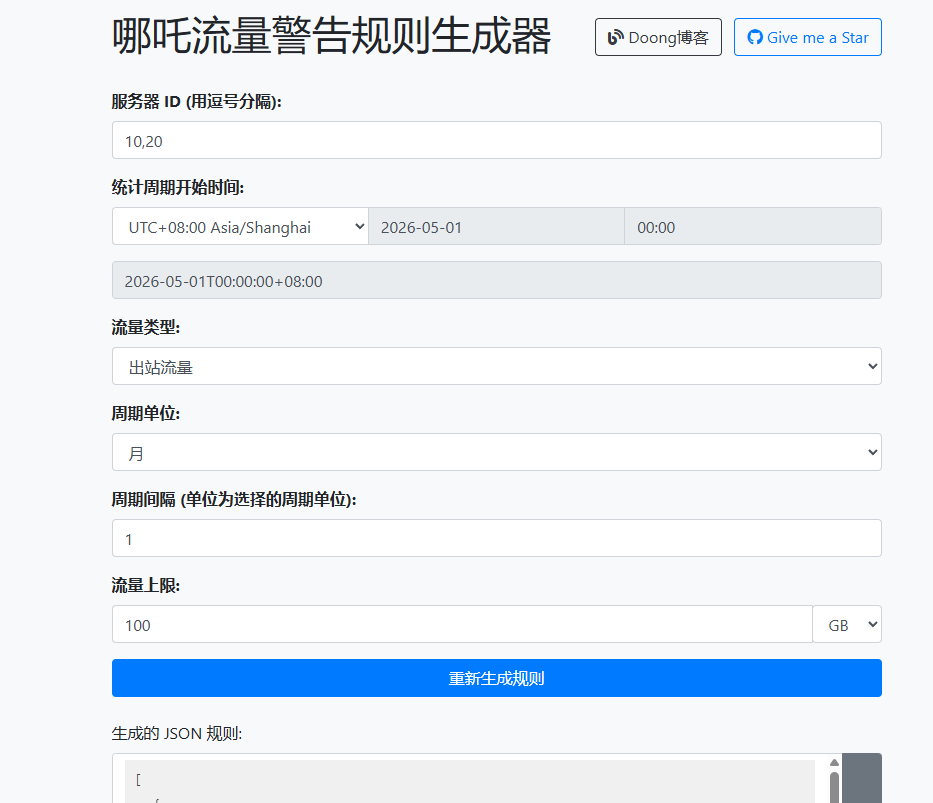The image size is (933, 803).
Task: Click the gray button right of JSON output
Action: pos(862,778)
